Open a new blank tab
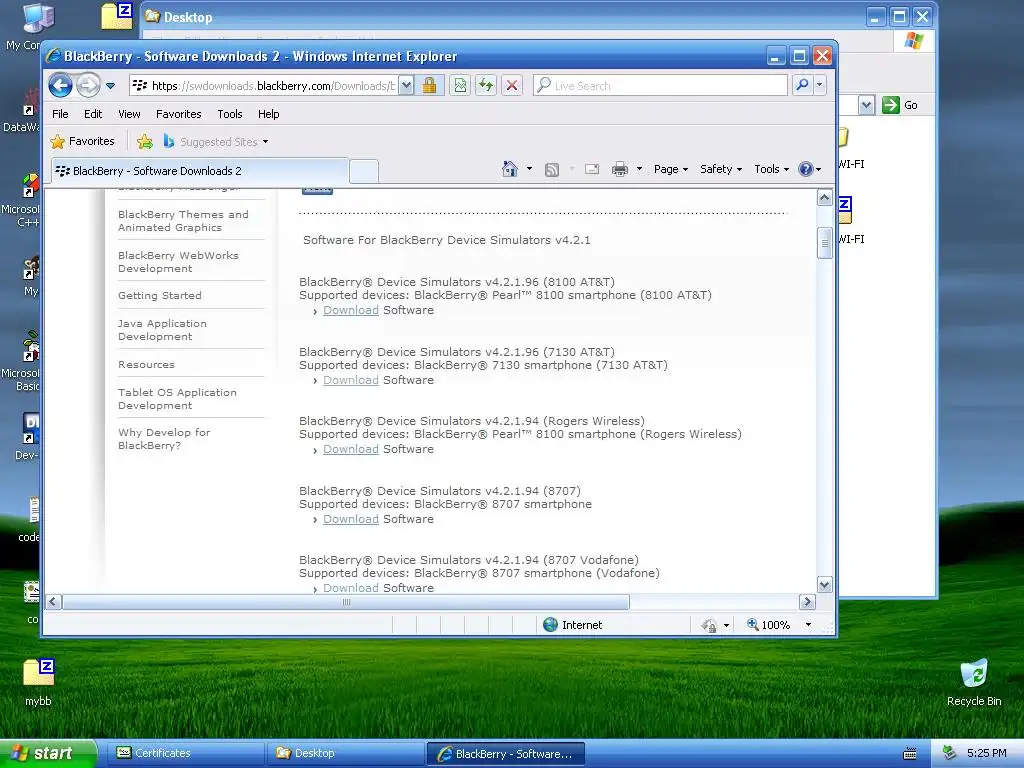 [x=364, y=172]
